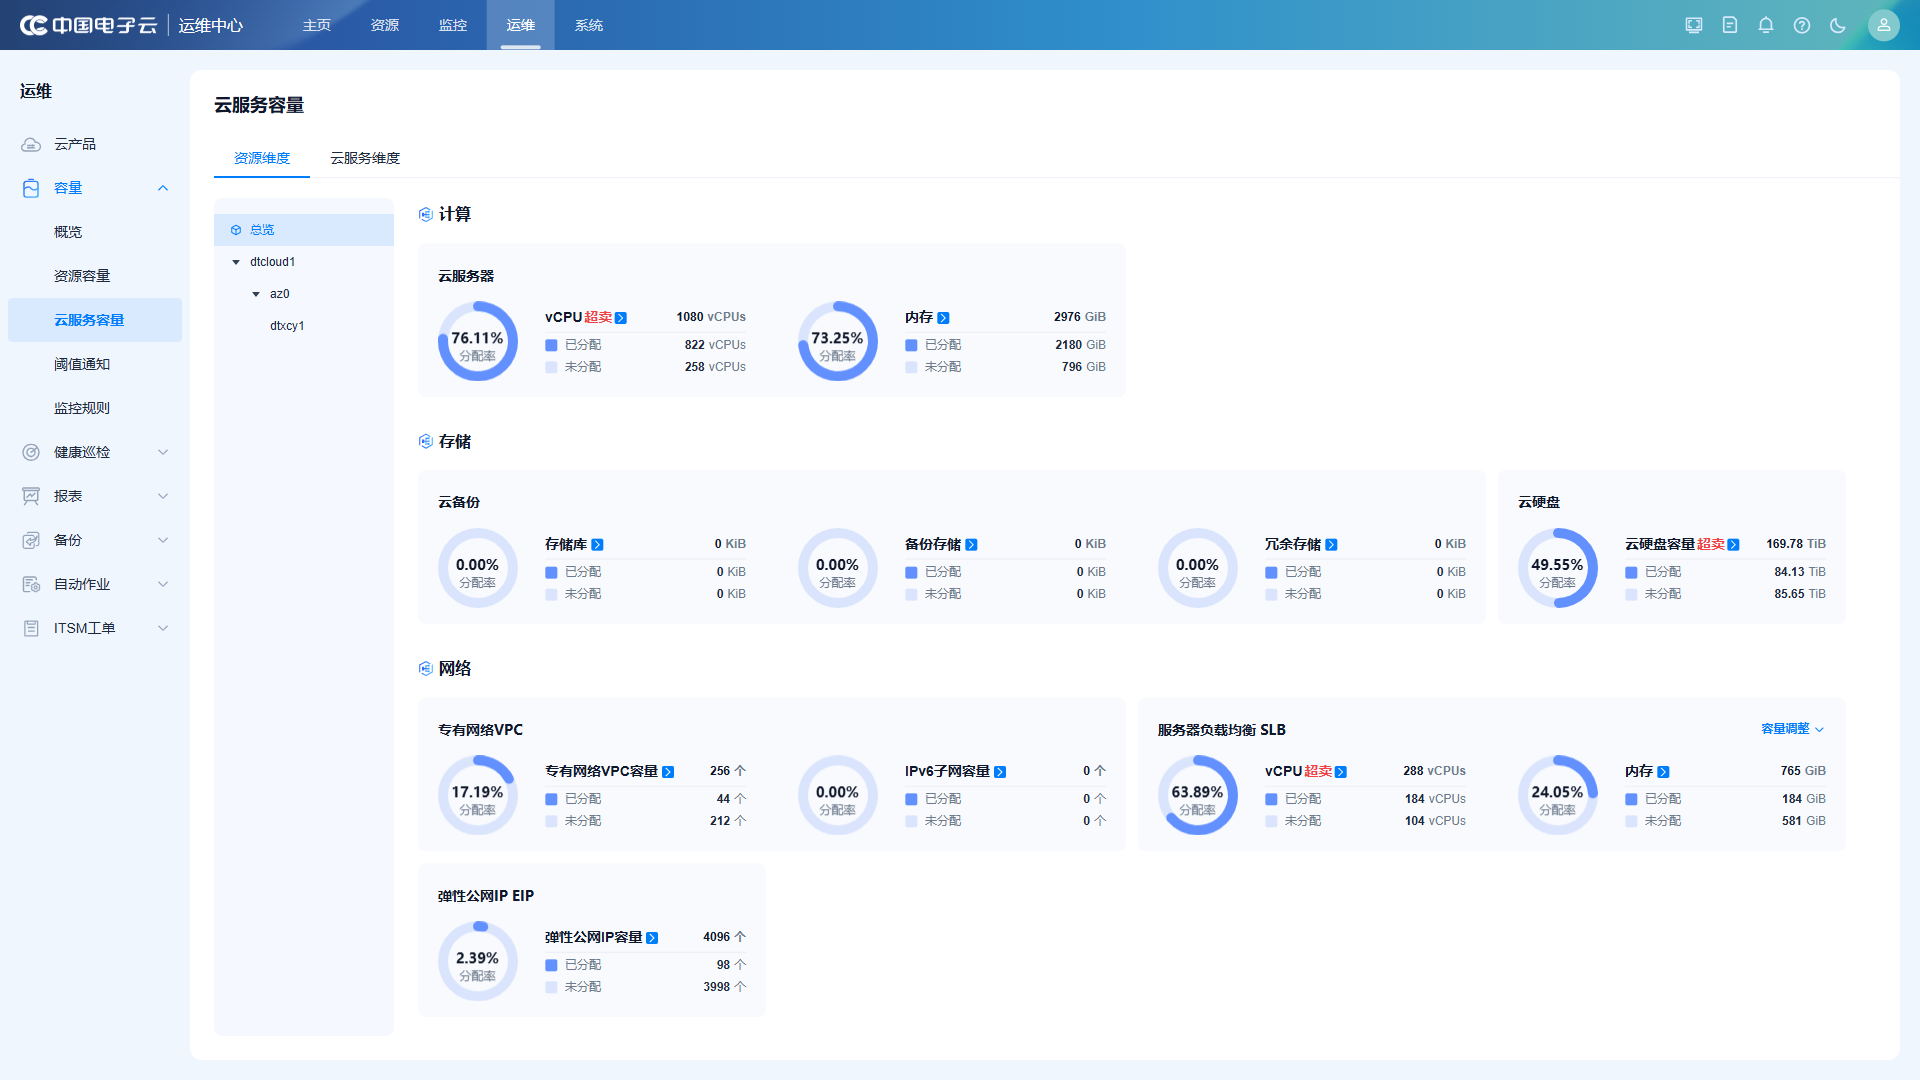Go to 资源 in top navigation
Image resolution: width=1920 pixels, height=1080 pixels.
(x=385, y=25)
